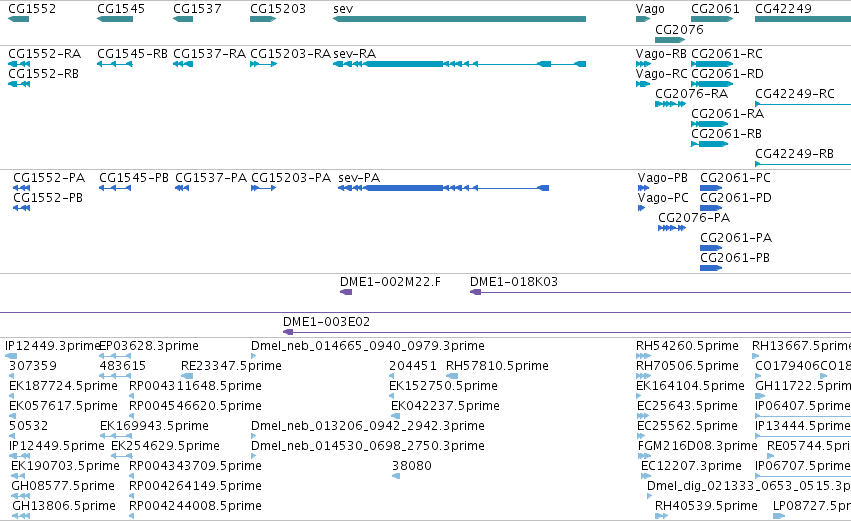Select the Vago-PC protein label

click(663, 198)
